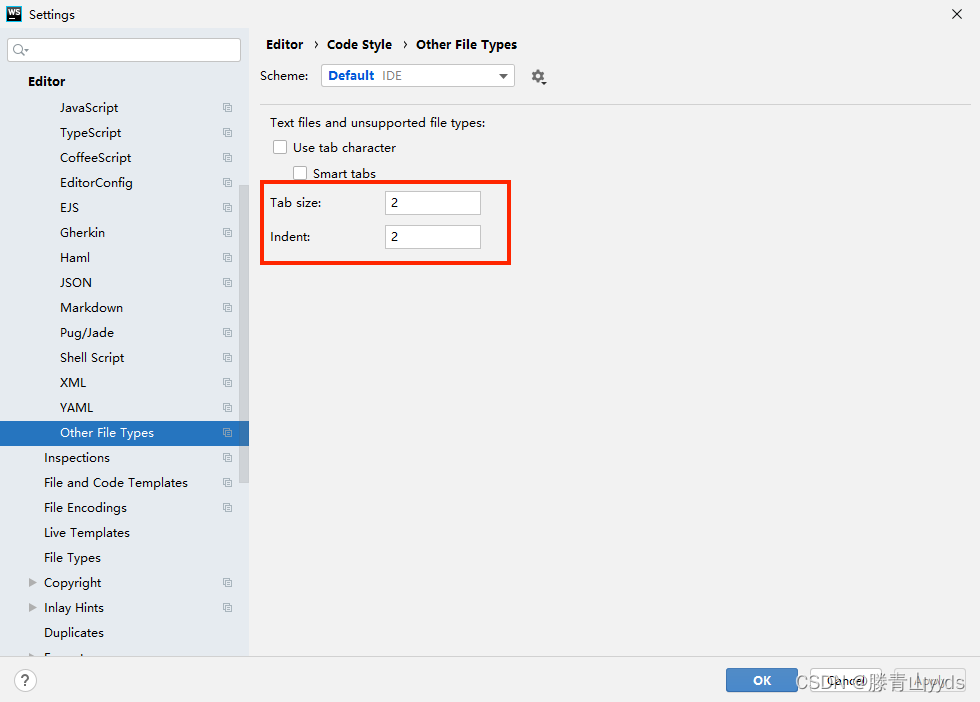Image resolution: width=980 pixels, height=702 pixels.
Task: Click the icon beside TypeScript entry
Action: click(x=228, y=132)
